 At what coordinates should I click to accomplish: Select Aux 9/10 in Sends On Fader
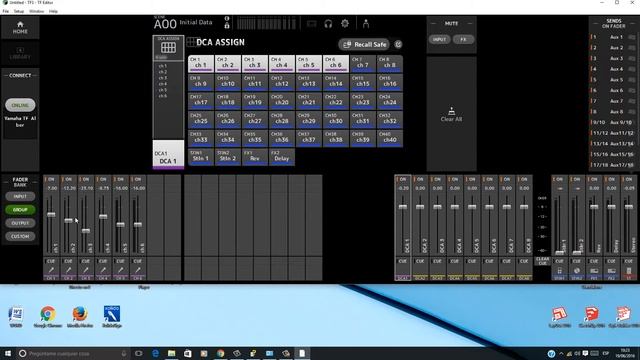click(613, 122)
